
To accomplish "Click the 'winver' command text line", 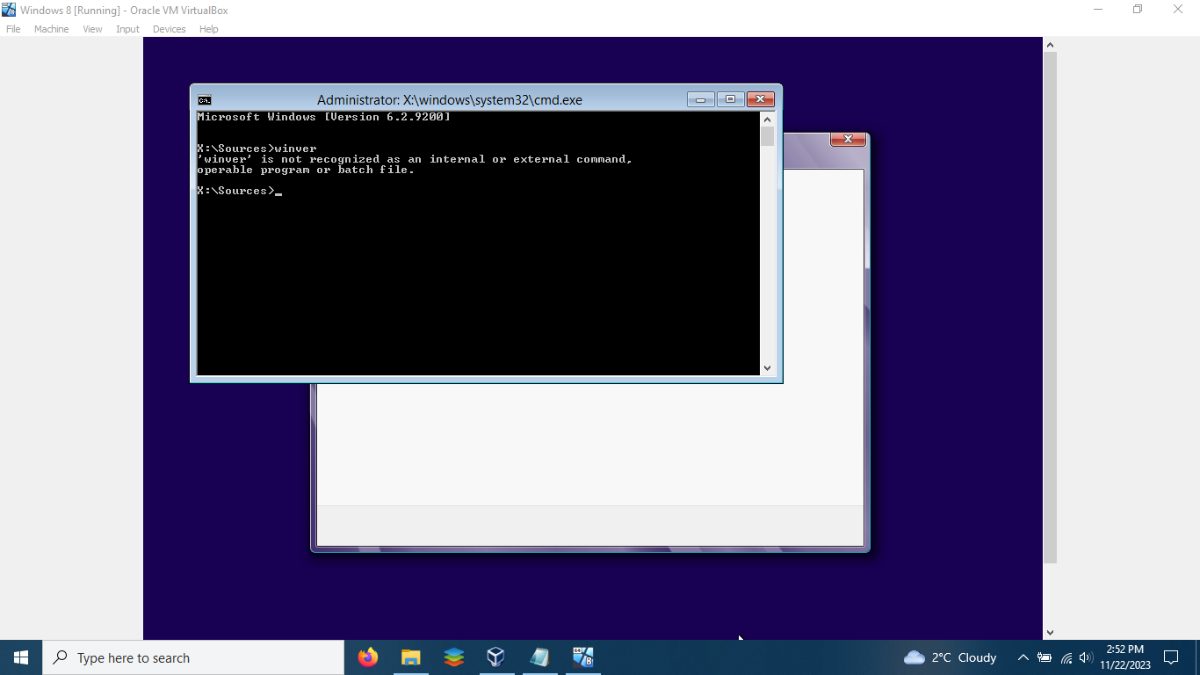I will (257, 148).
